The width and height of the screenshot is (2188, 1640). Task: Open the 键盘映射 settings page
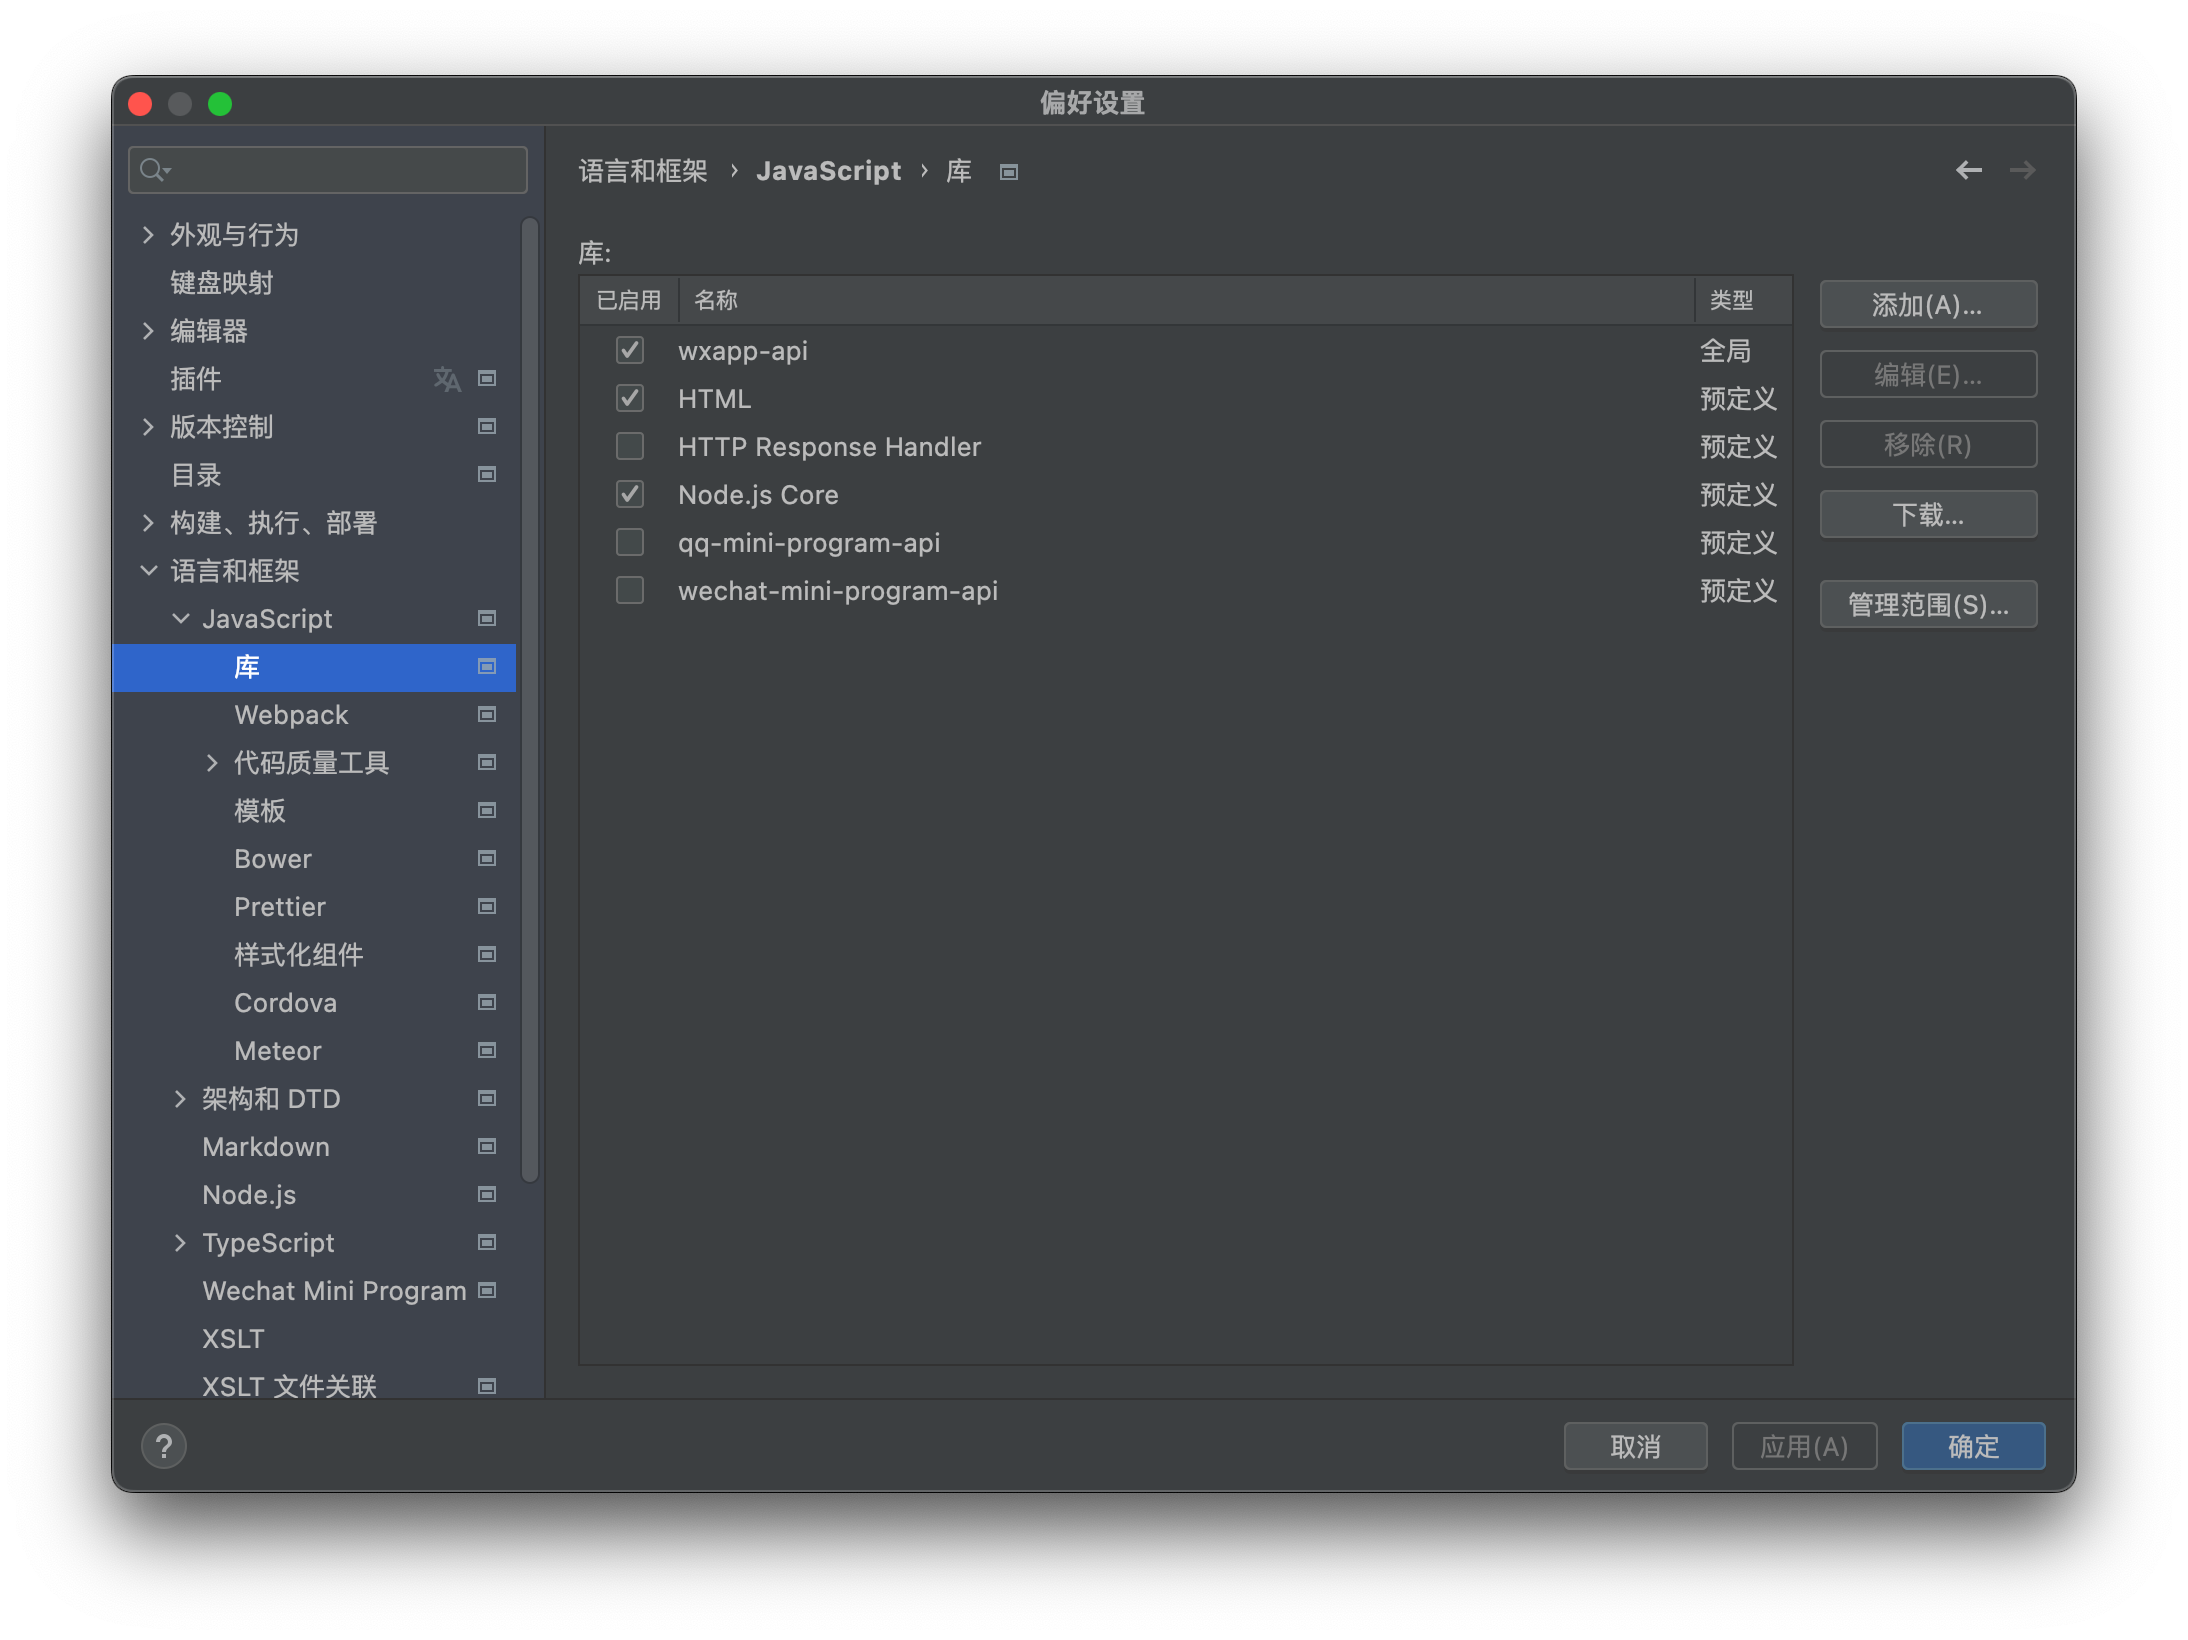coord(222,283)
